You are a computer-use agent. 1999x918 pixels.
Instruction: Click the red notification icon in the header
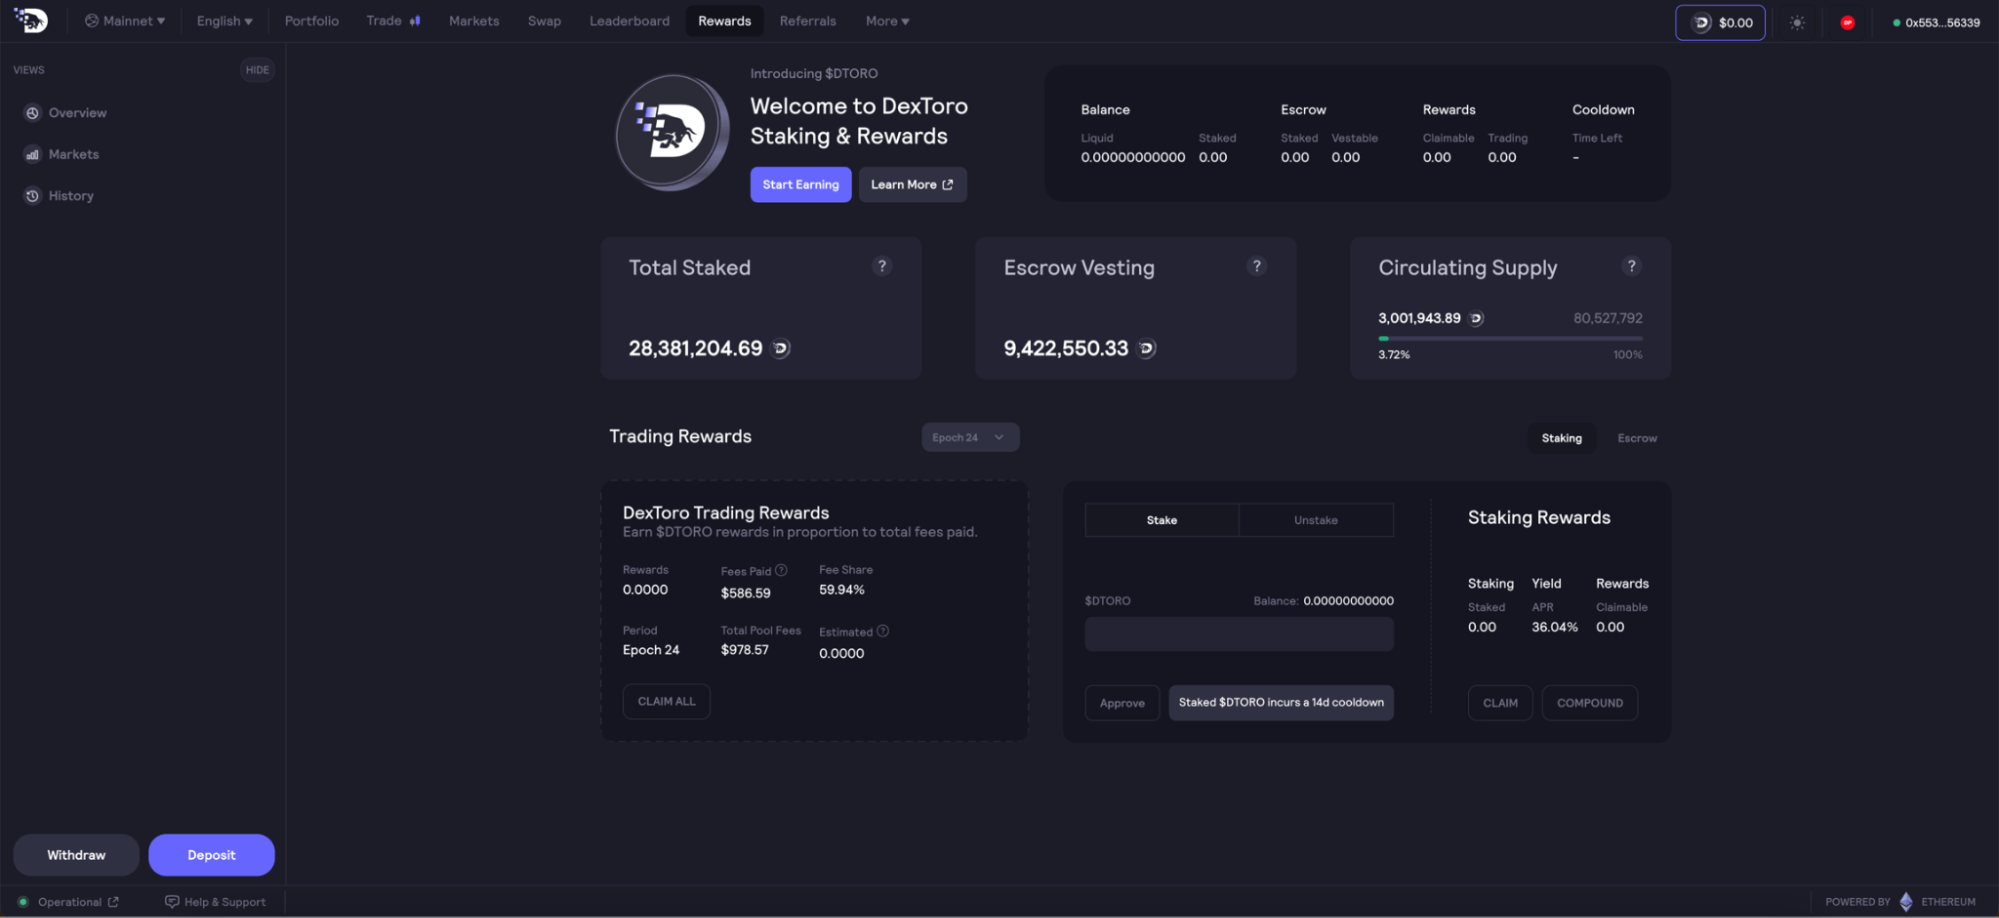coord(1847,22)
